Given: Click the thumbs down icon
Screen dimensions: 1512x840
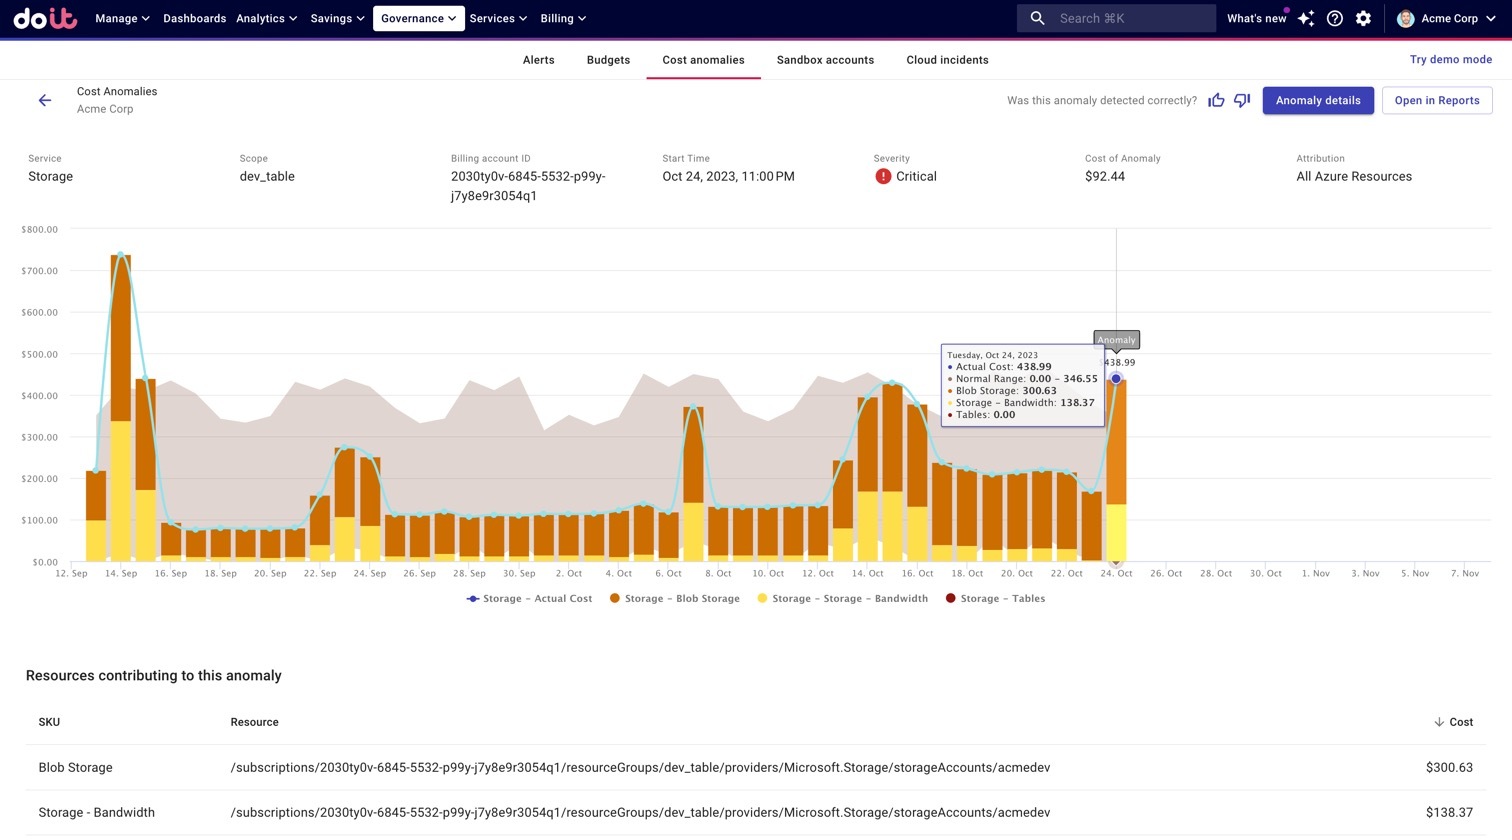Looking at the screenshot, I should (1242, 100).
